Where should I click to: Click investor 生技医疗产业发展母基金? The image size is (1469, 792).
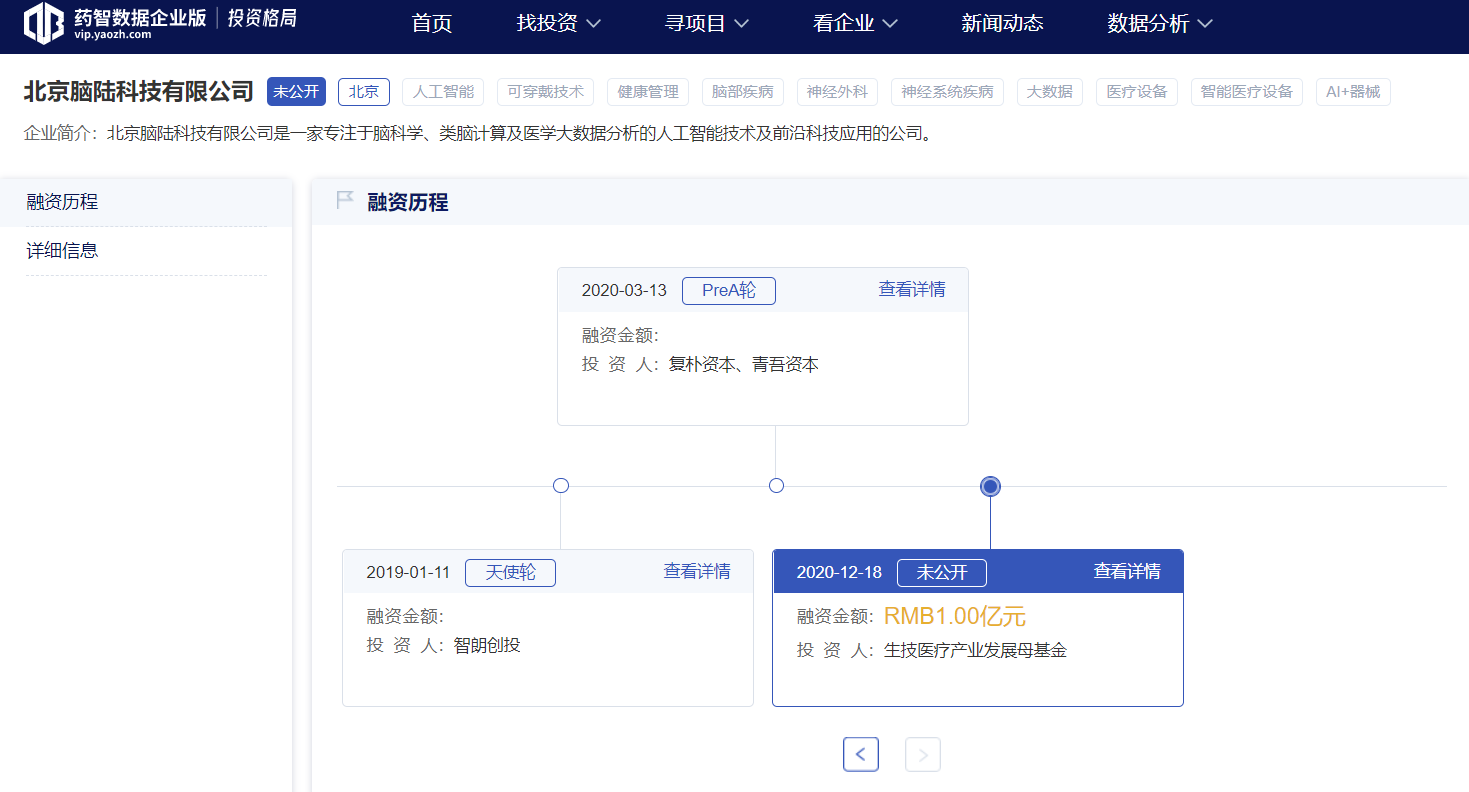[x=976, y=651]
